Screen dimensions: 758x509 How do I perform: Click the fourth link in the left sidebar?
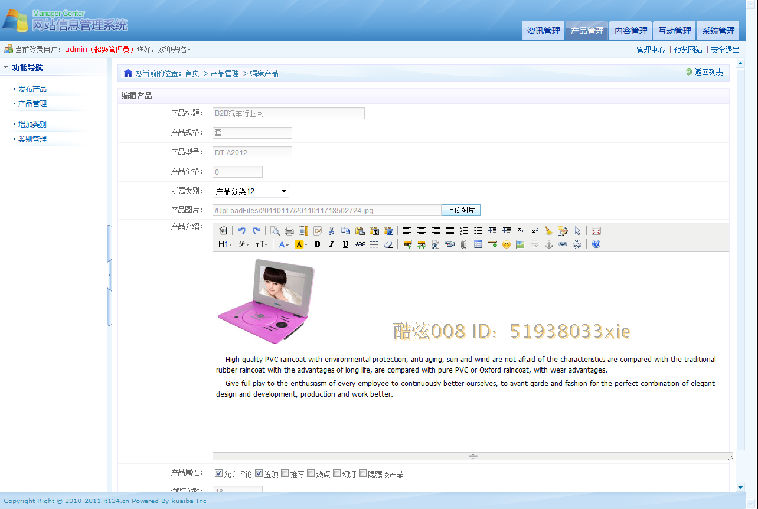(32, 139)
